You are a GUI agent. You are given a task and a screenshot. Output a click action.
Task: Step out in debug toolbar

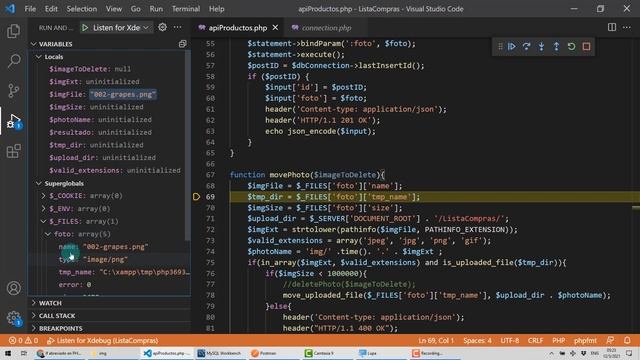pos(556,47)
